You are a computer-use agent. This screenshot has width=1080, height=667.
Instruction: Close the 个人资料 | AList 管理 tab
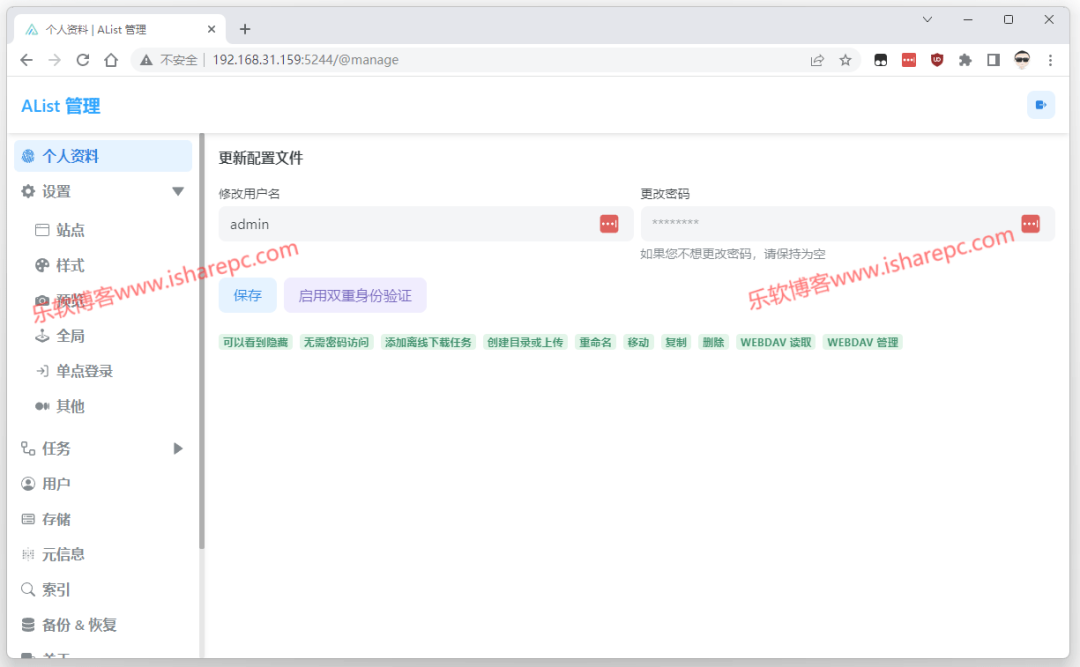coord(211,29)
